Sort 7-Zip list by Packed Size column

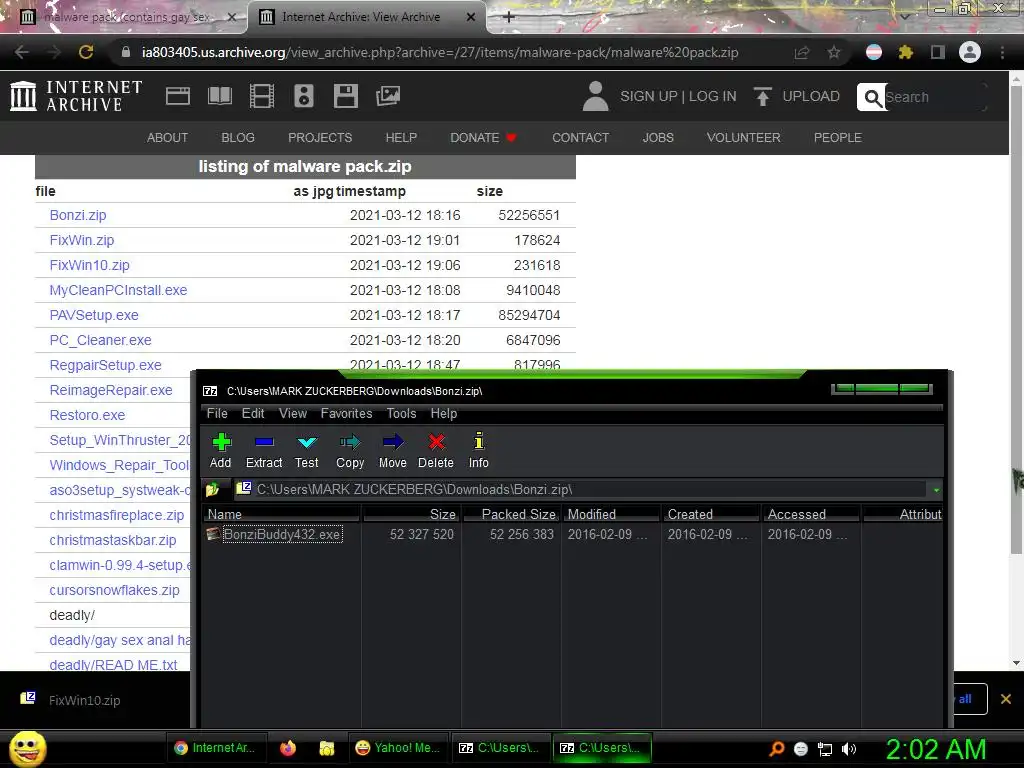click(x=511, y=514)
